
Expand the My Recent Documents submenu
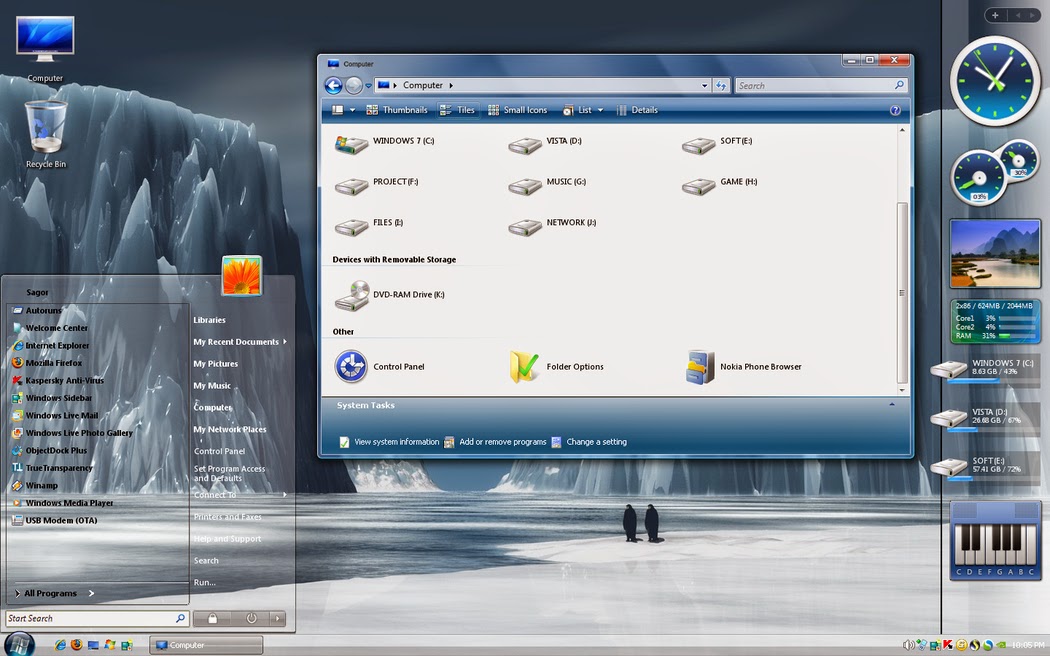point(235,341)
